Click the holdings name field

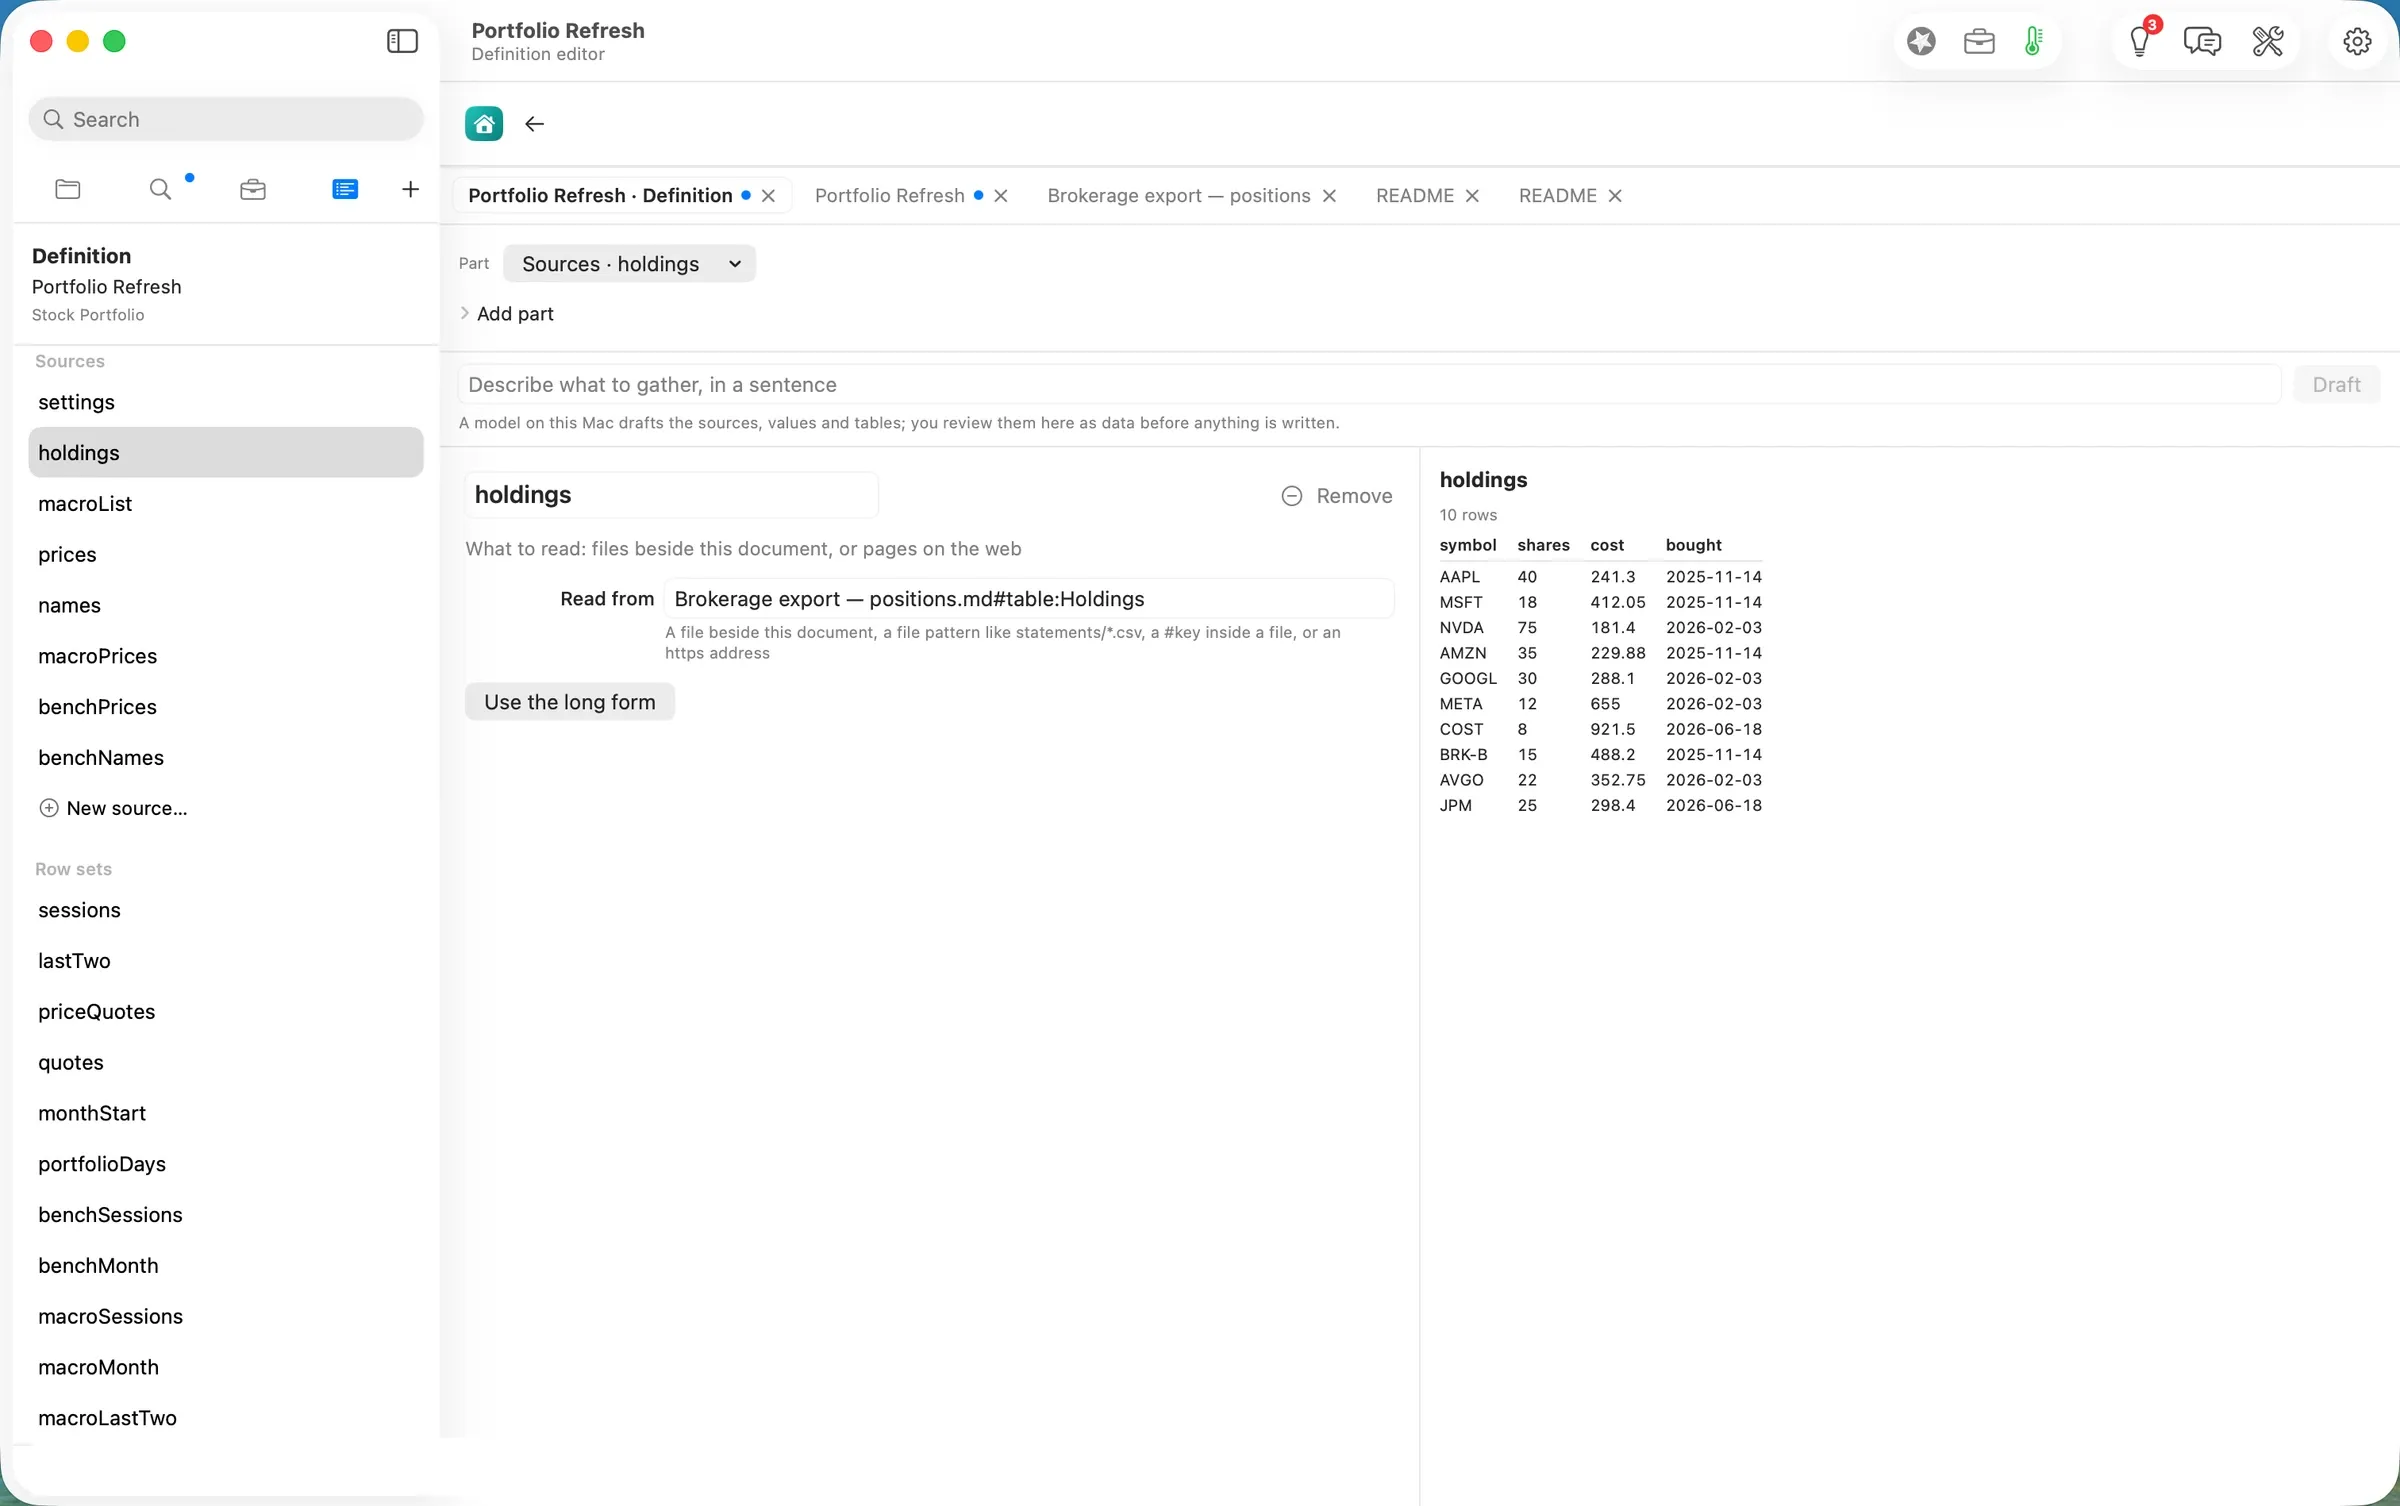[x=671, y=495]
